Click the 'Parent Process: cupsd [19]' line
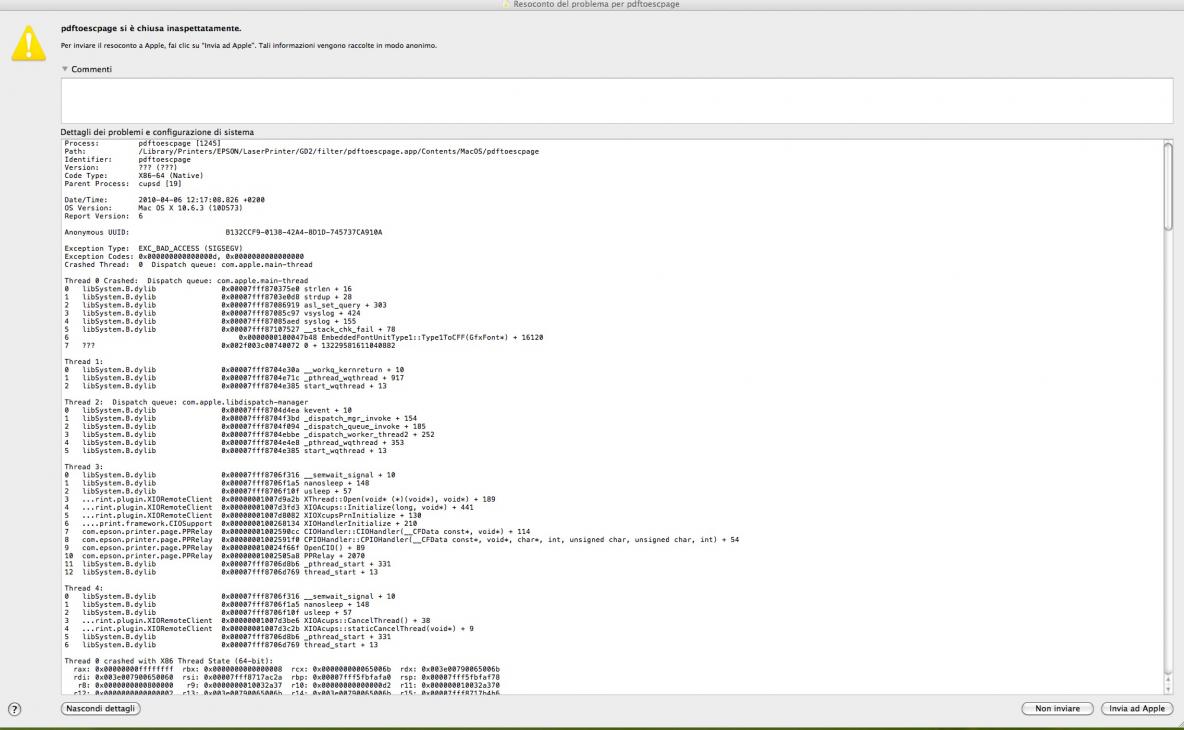This screenshot has width=1184, height=730. (123, 183)
